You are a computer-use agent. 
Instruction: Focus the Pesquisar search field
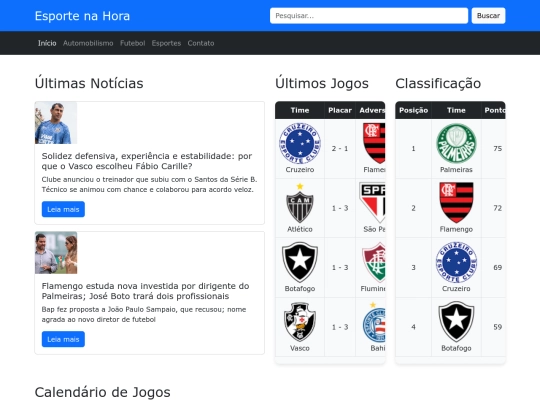[x=369, y=15]
